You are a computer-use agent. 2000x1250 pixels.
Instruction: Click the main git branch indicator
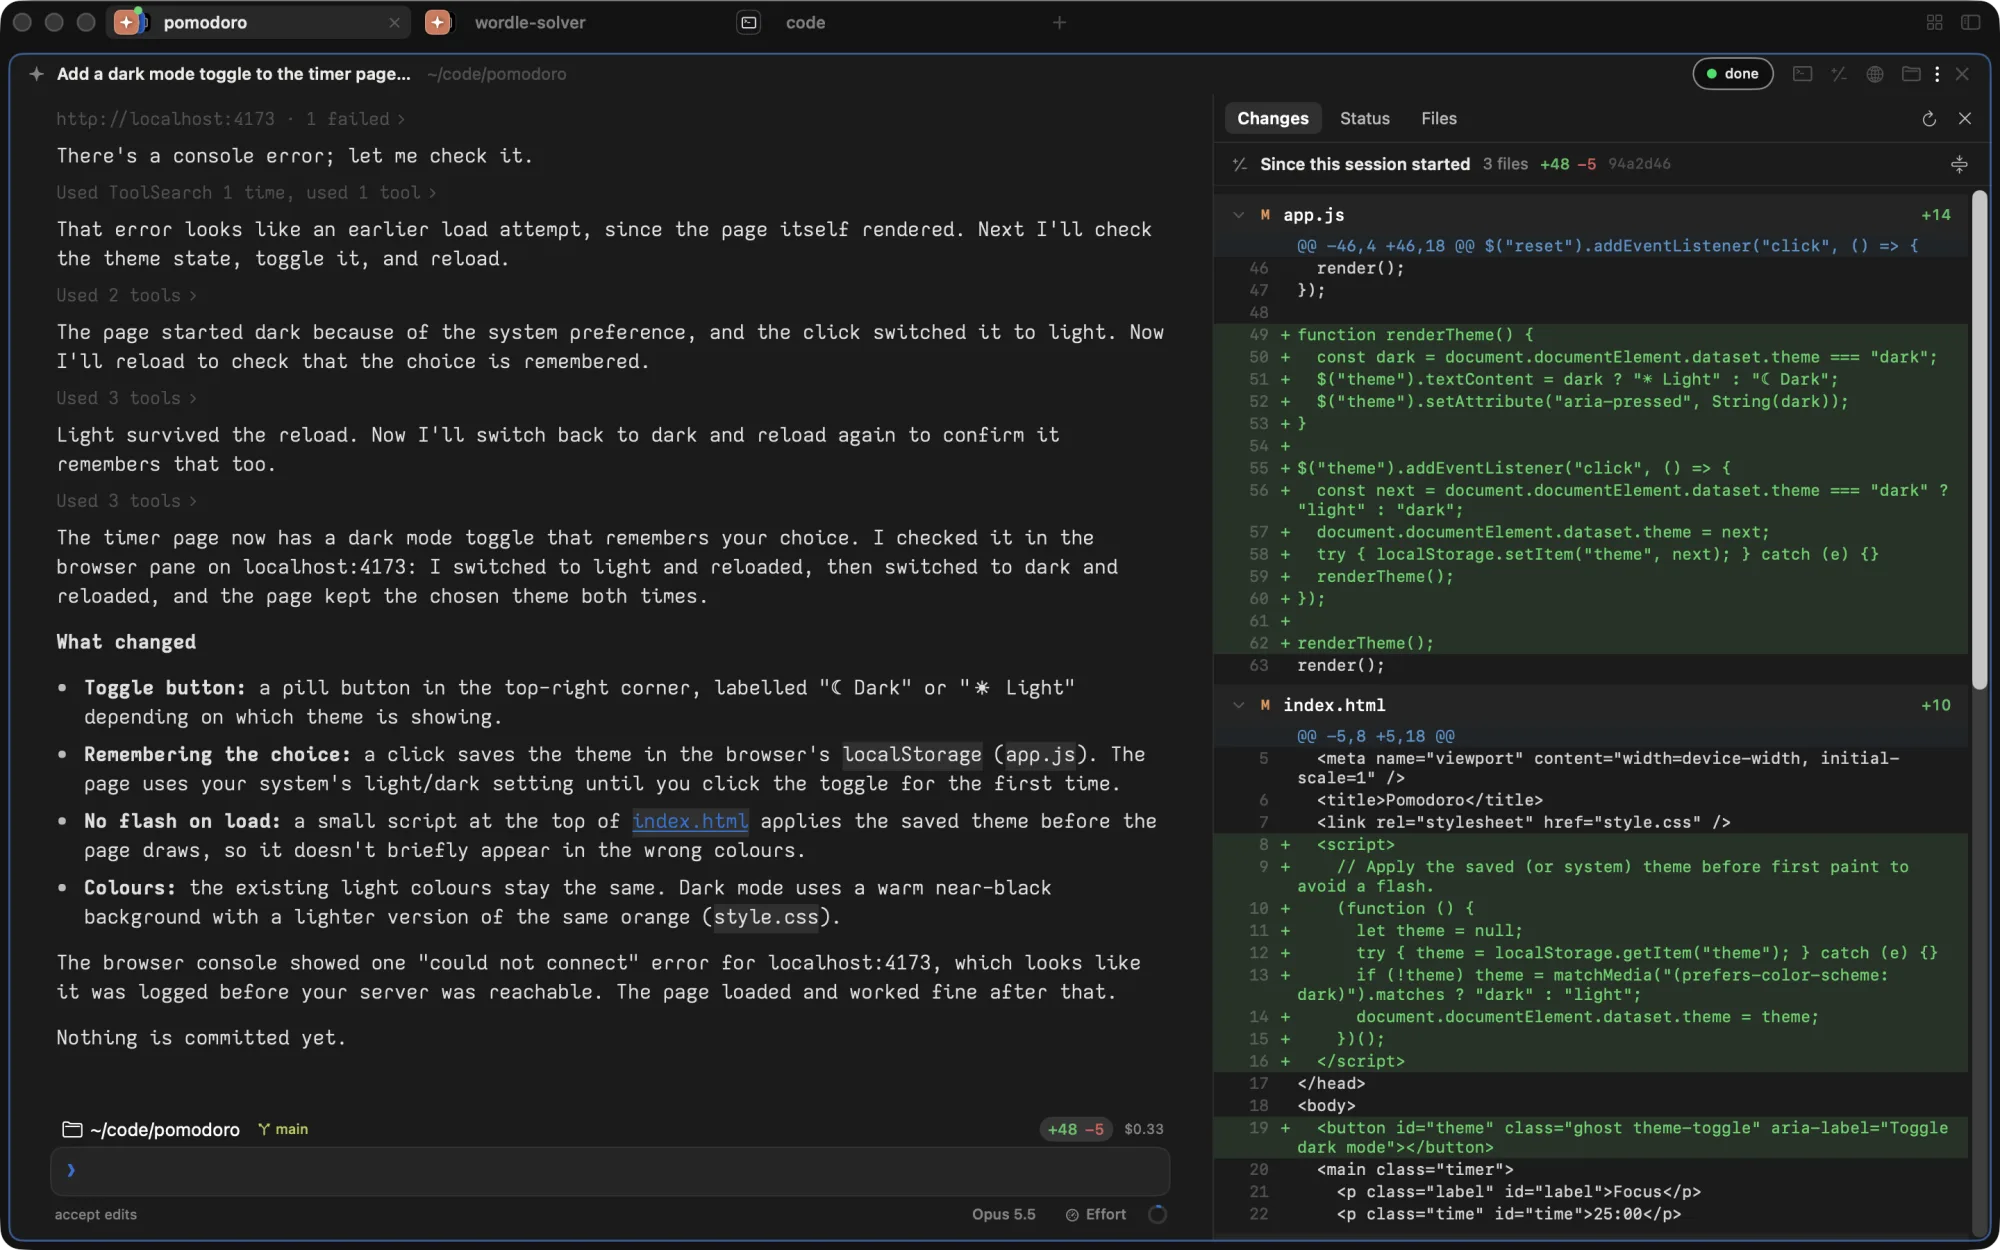(283, 1129)
